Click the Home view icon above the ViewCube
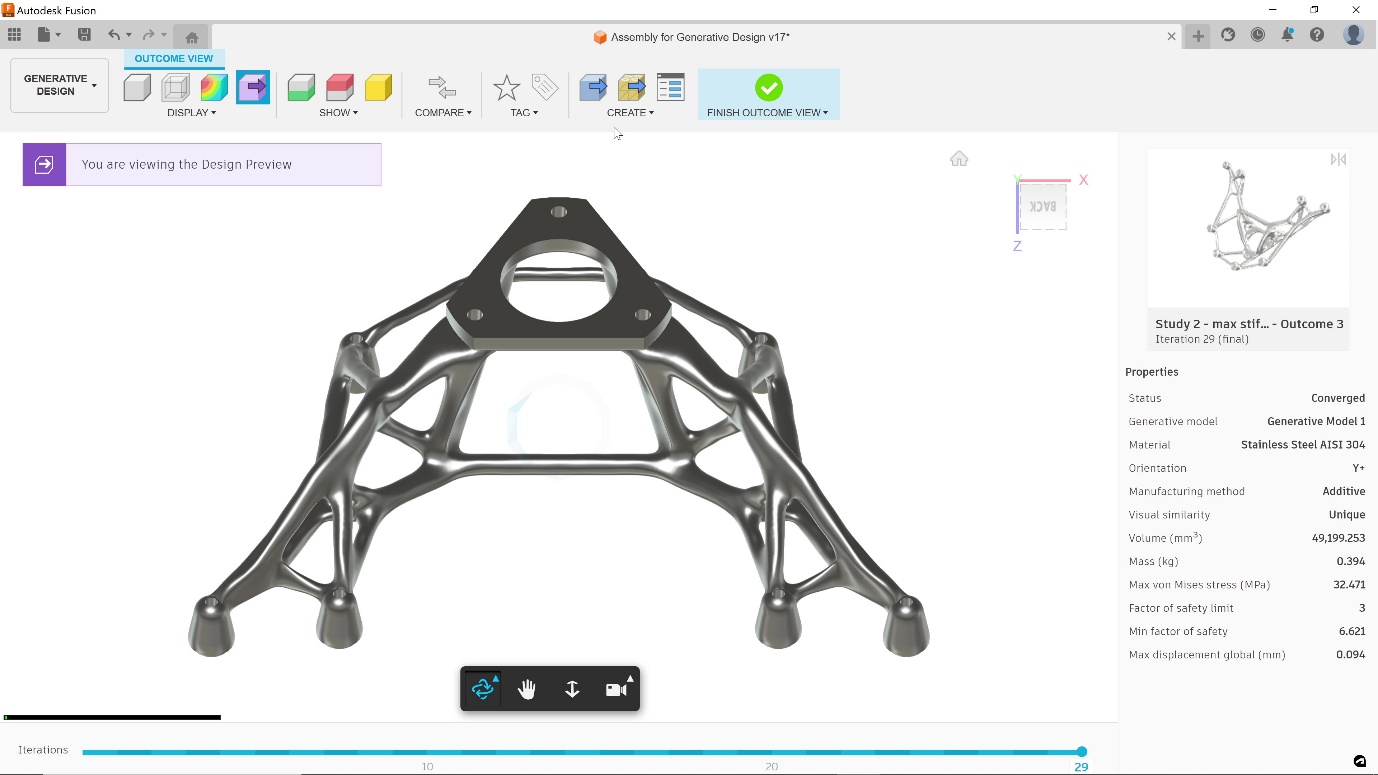The height and width of the screenshot is (775, 1378). pyautogui.click(x=959, y=158)
